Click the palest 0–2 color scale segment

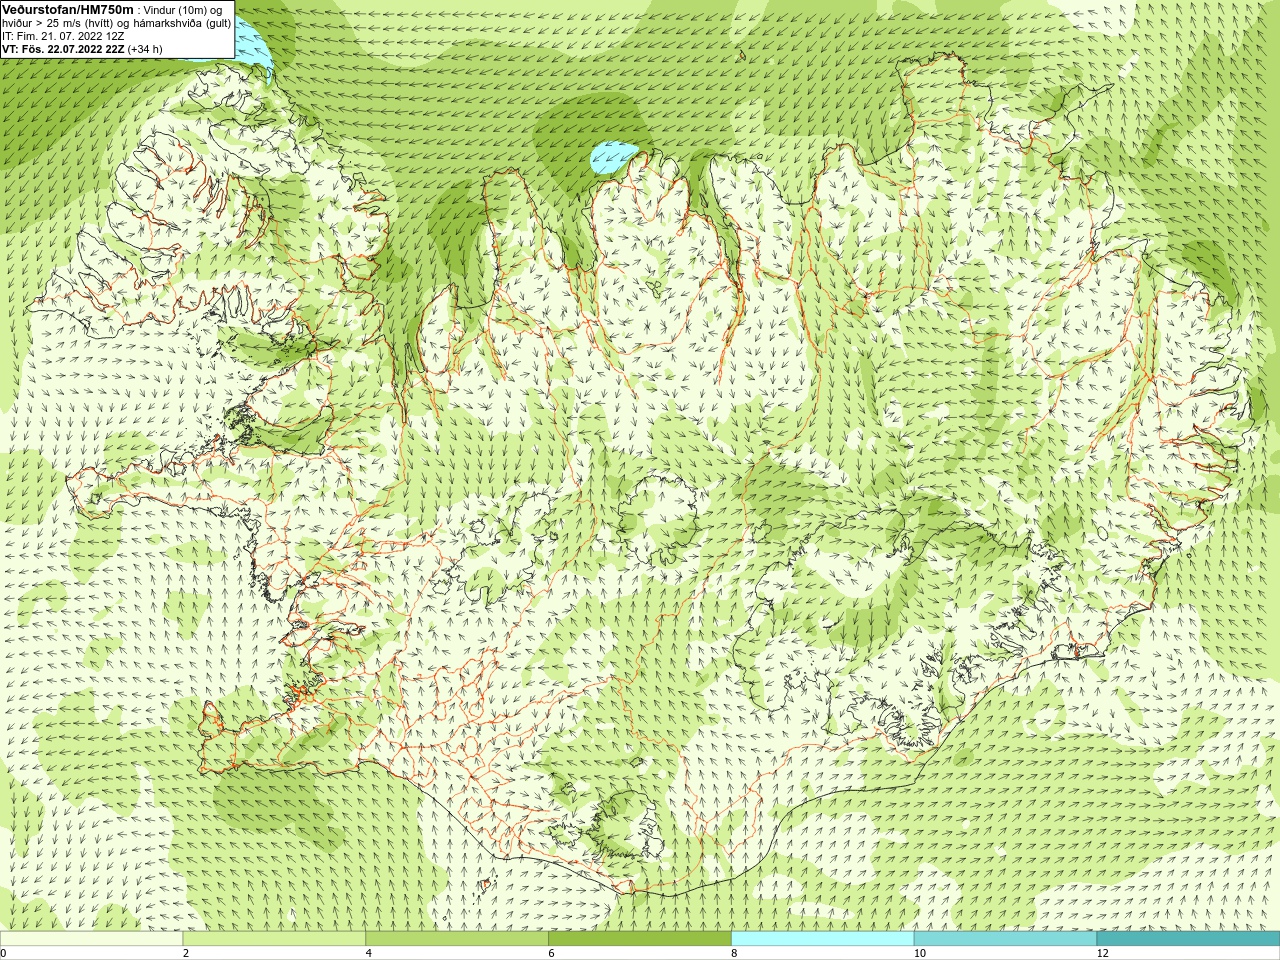coord(92,939)
